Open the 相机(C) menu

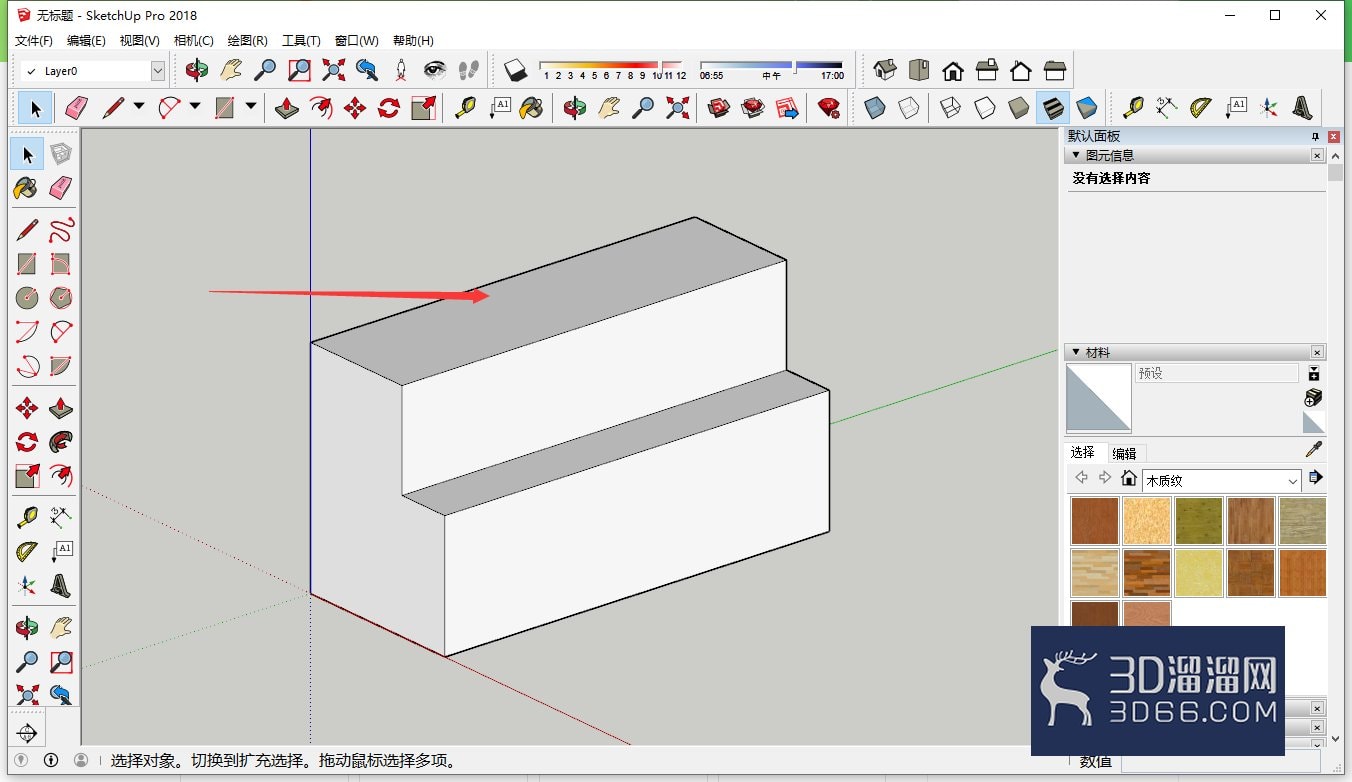click(193, 41)
